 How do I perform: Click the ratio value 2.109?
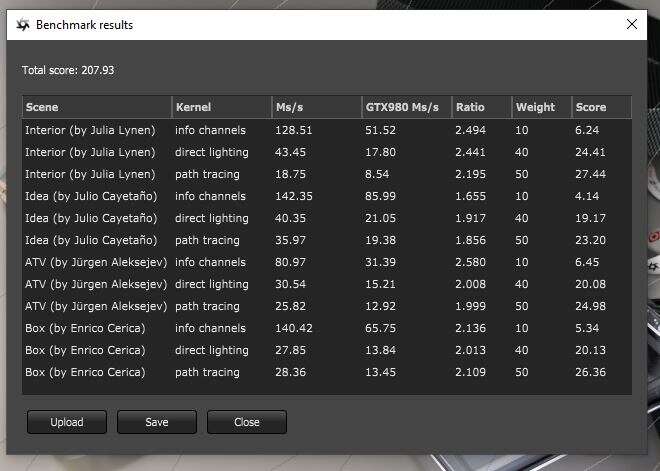(471, 372)
